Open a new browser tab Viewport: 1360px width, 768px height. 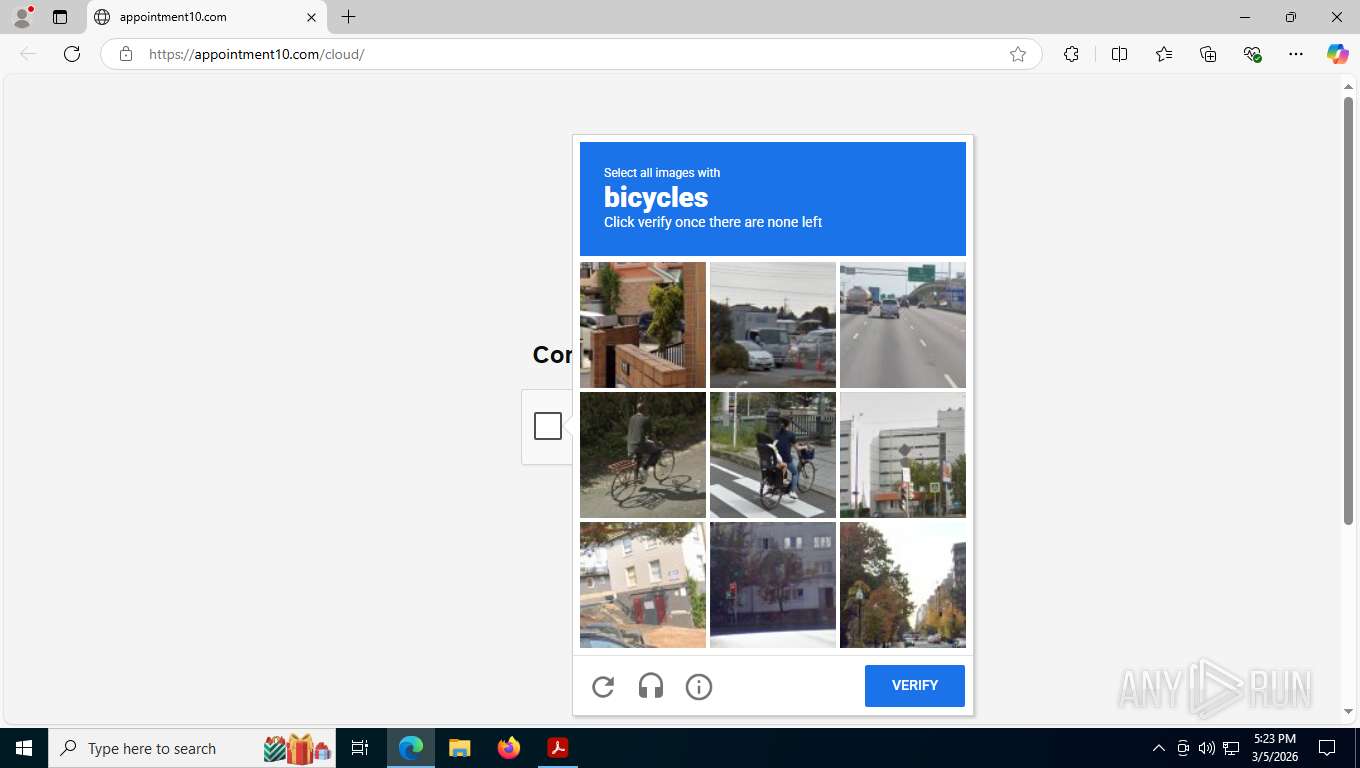click(x=348, y=17)
